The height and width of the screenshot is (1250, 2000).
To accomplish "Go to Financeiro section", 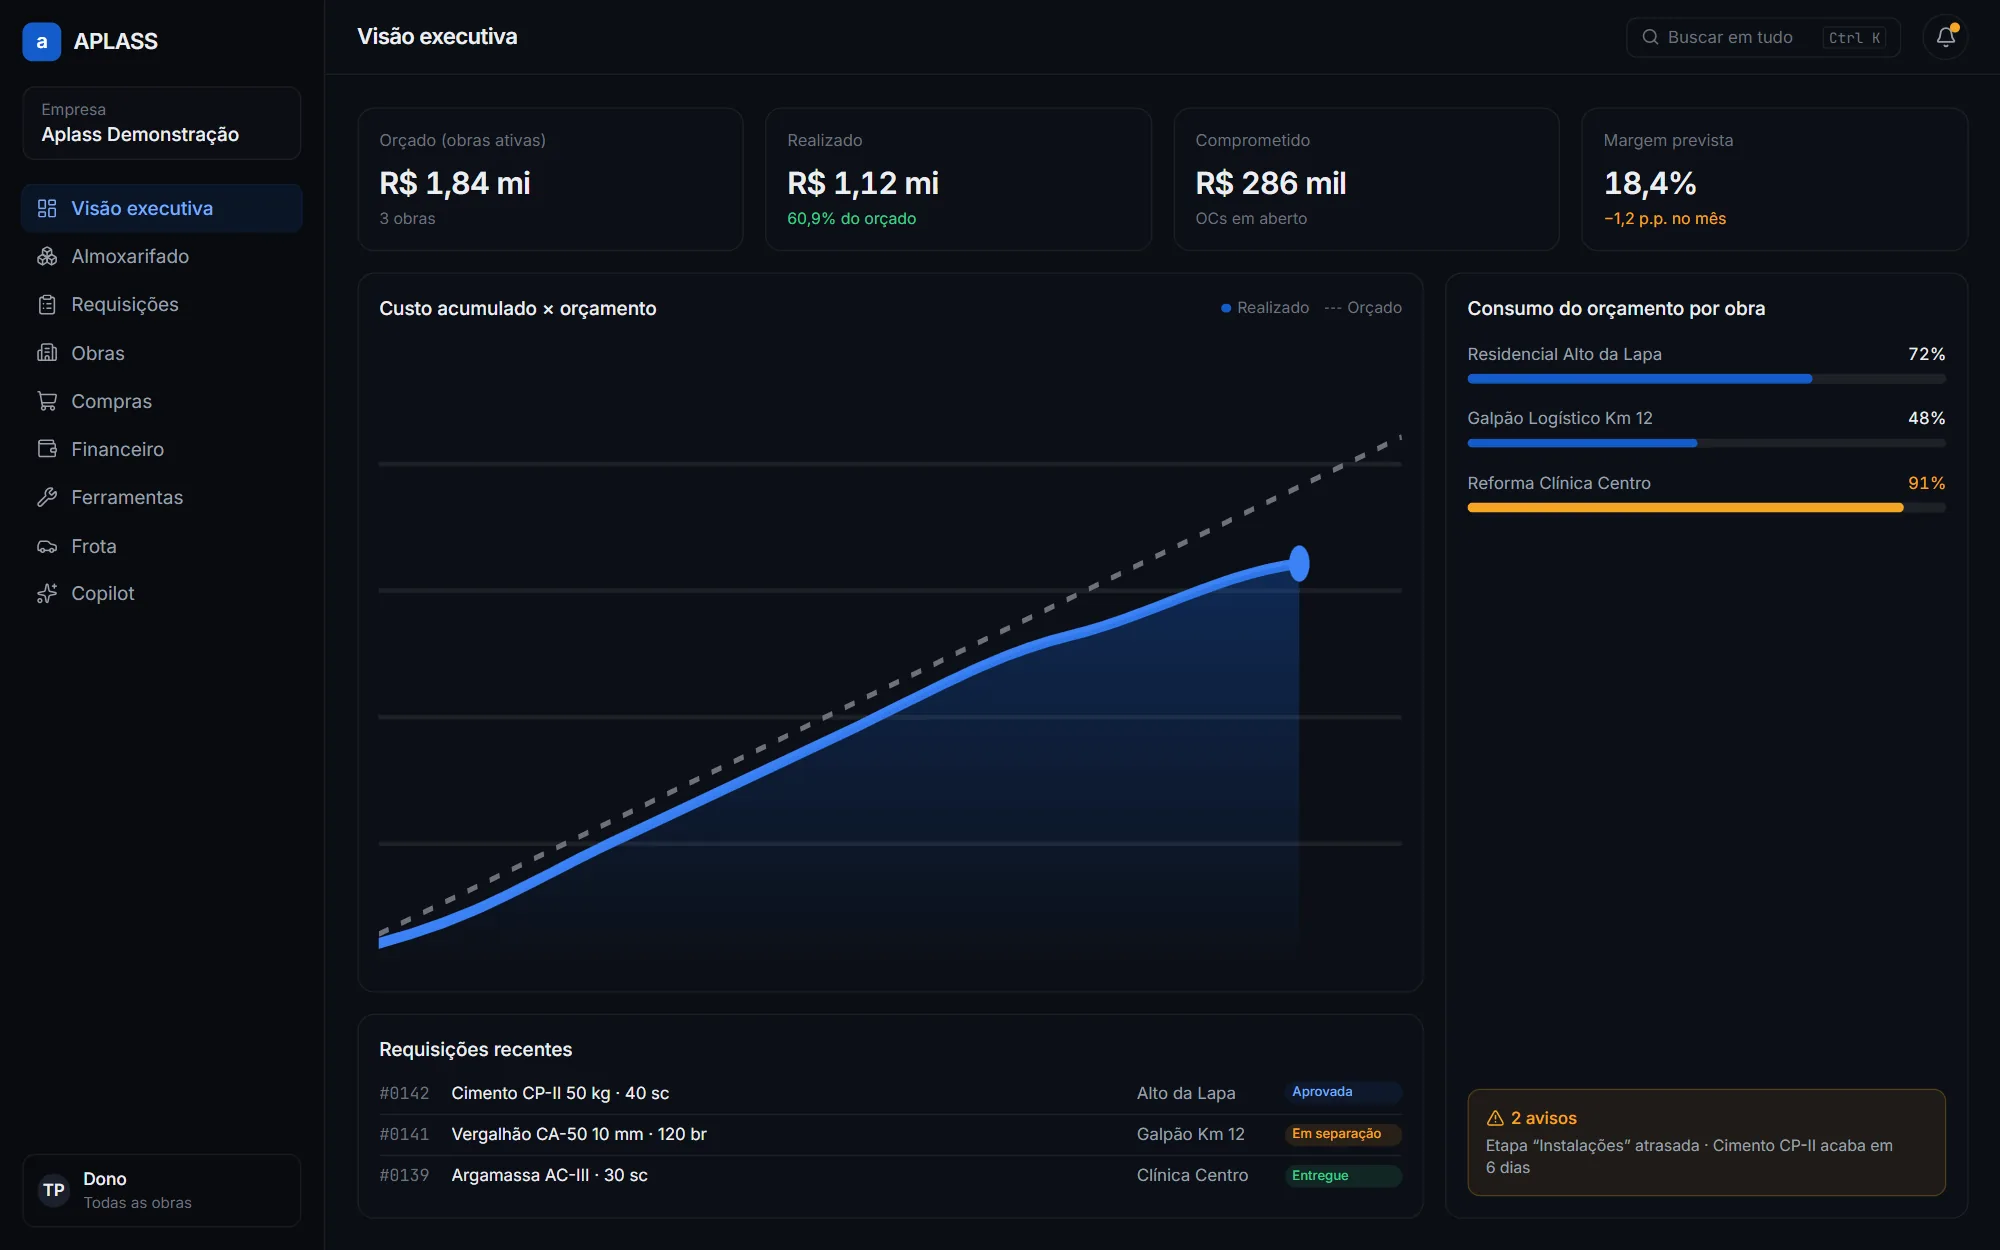I will pos(162,449).
